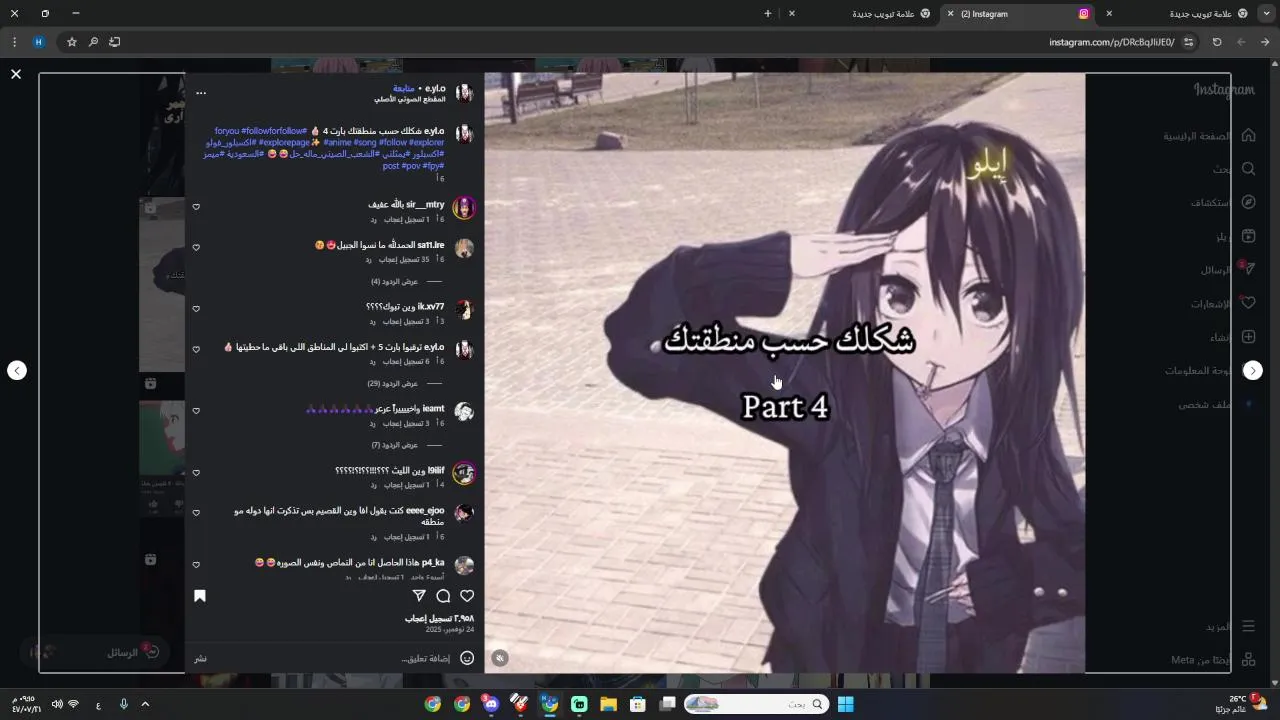
Task: Click address bar showing instagram.com/p/DRcBqJIiJE0/
Action: click(1111, 42)
